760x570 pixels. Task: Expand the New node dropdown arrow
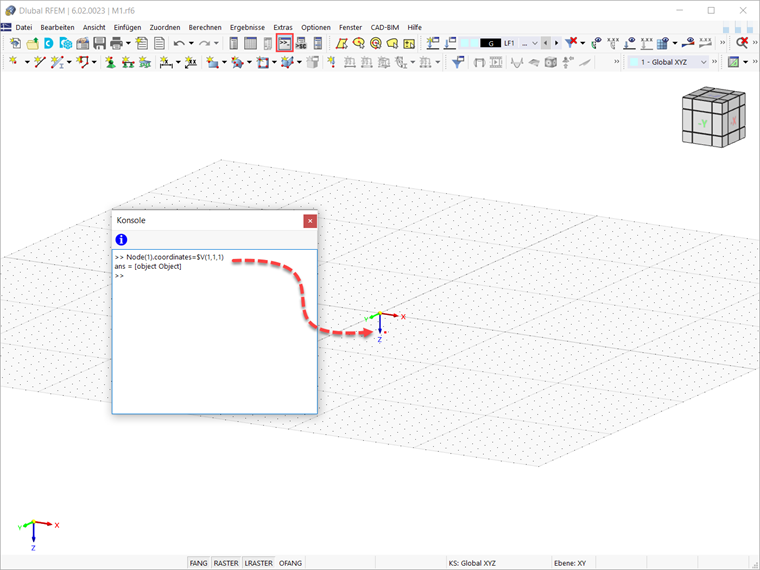point(27,62)
